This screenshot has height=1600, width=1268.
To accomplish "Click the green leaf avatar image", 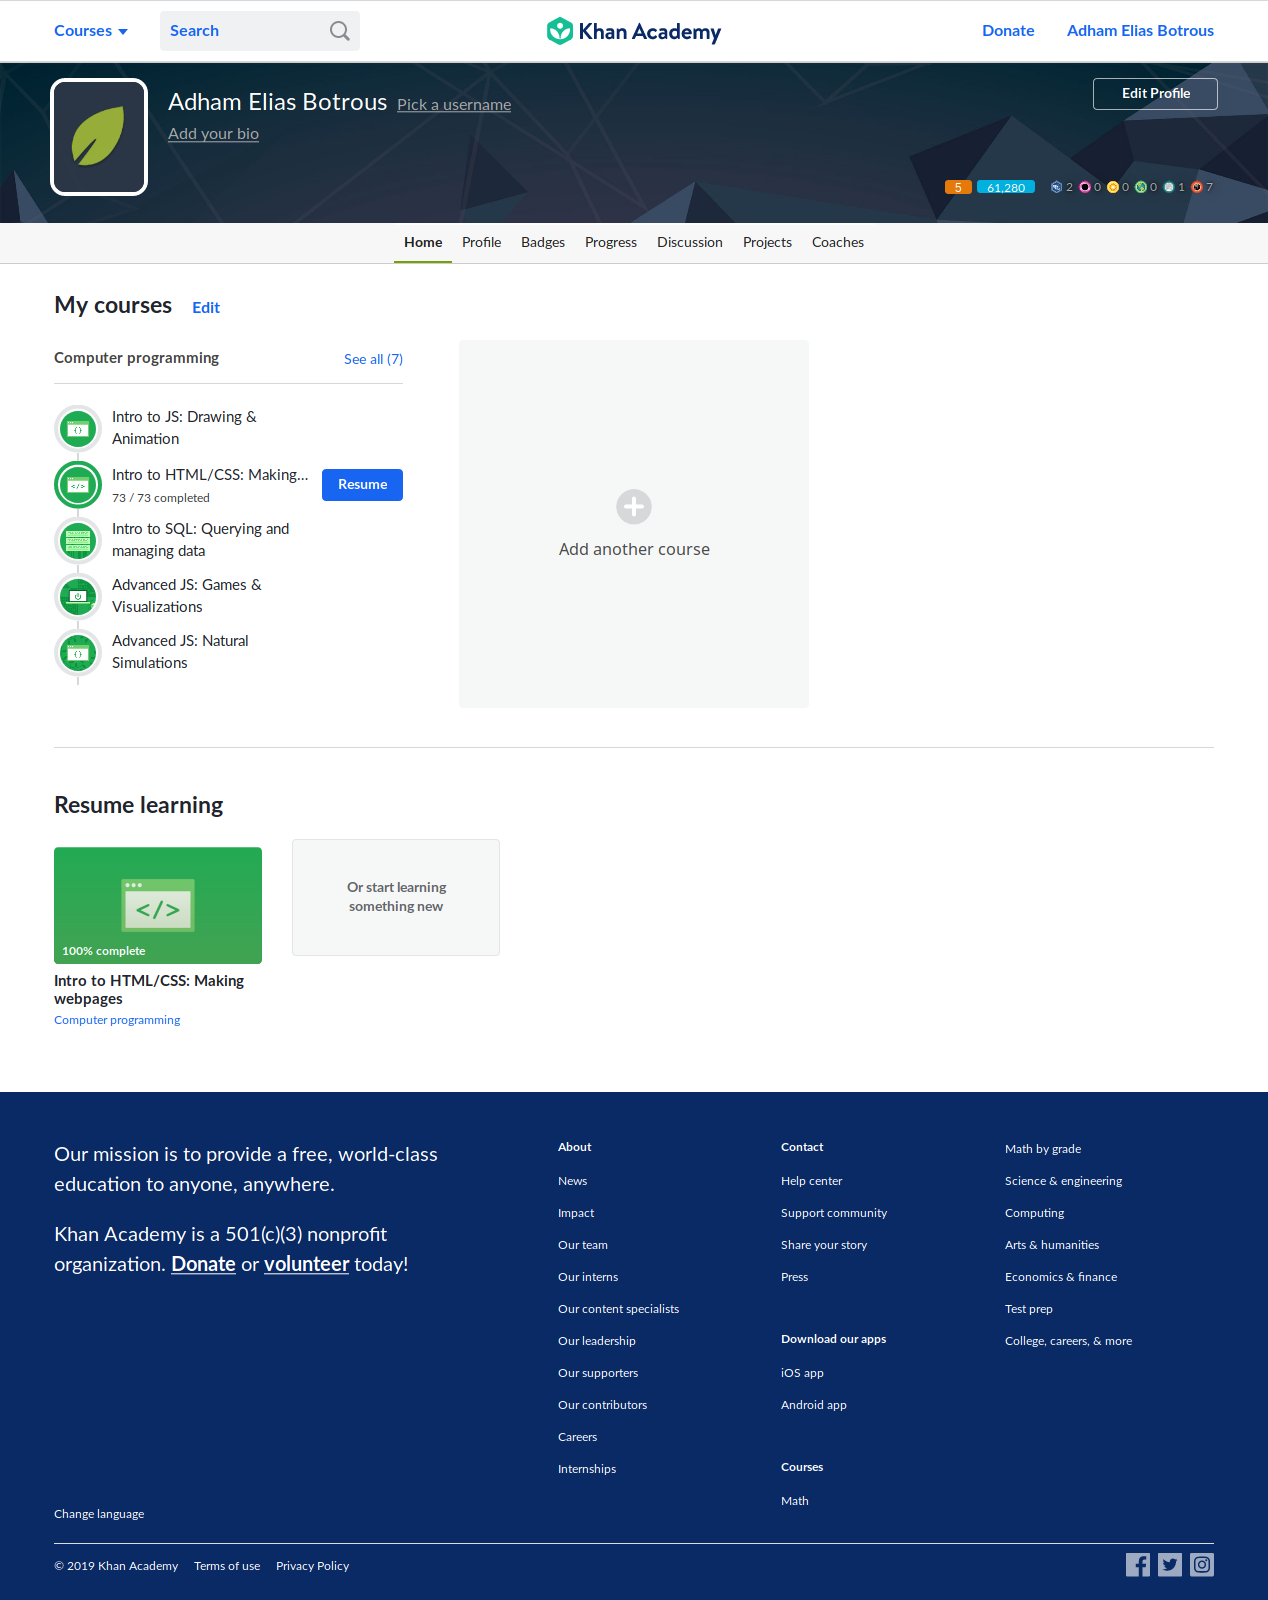I will [x=99, y=137].
